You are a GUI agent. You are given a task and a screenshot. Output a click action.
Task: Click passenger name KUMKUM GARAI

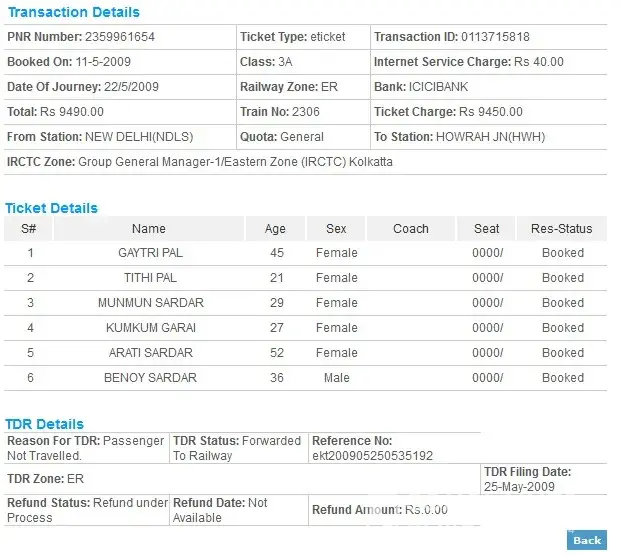click(150, 328)
